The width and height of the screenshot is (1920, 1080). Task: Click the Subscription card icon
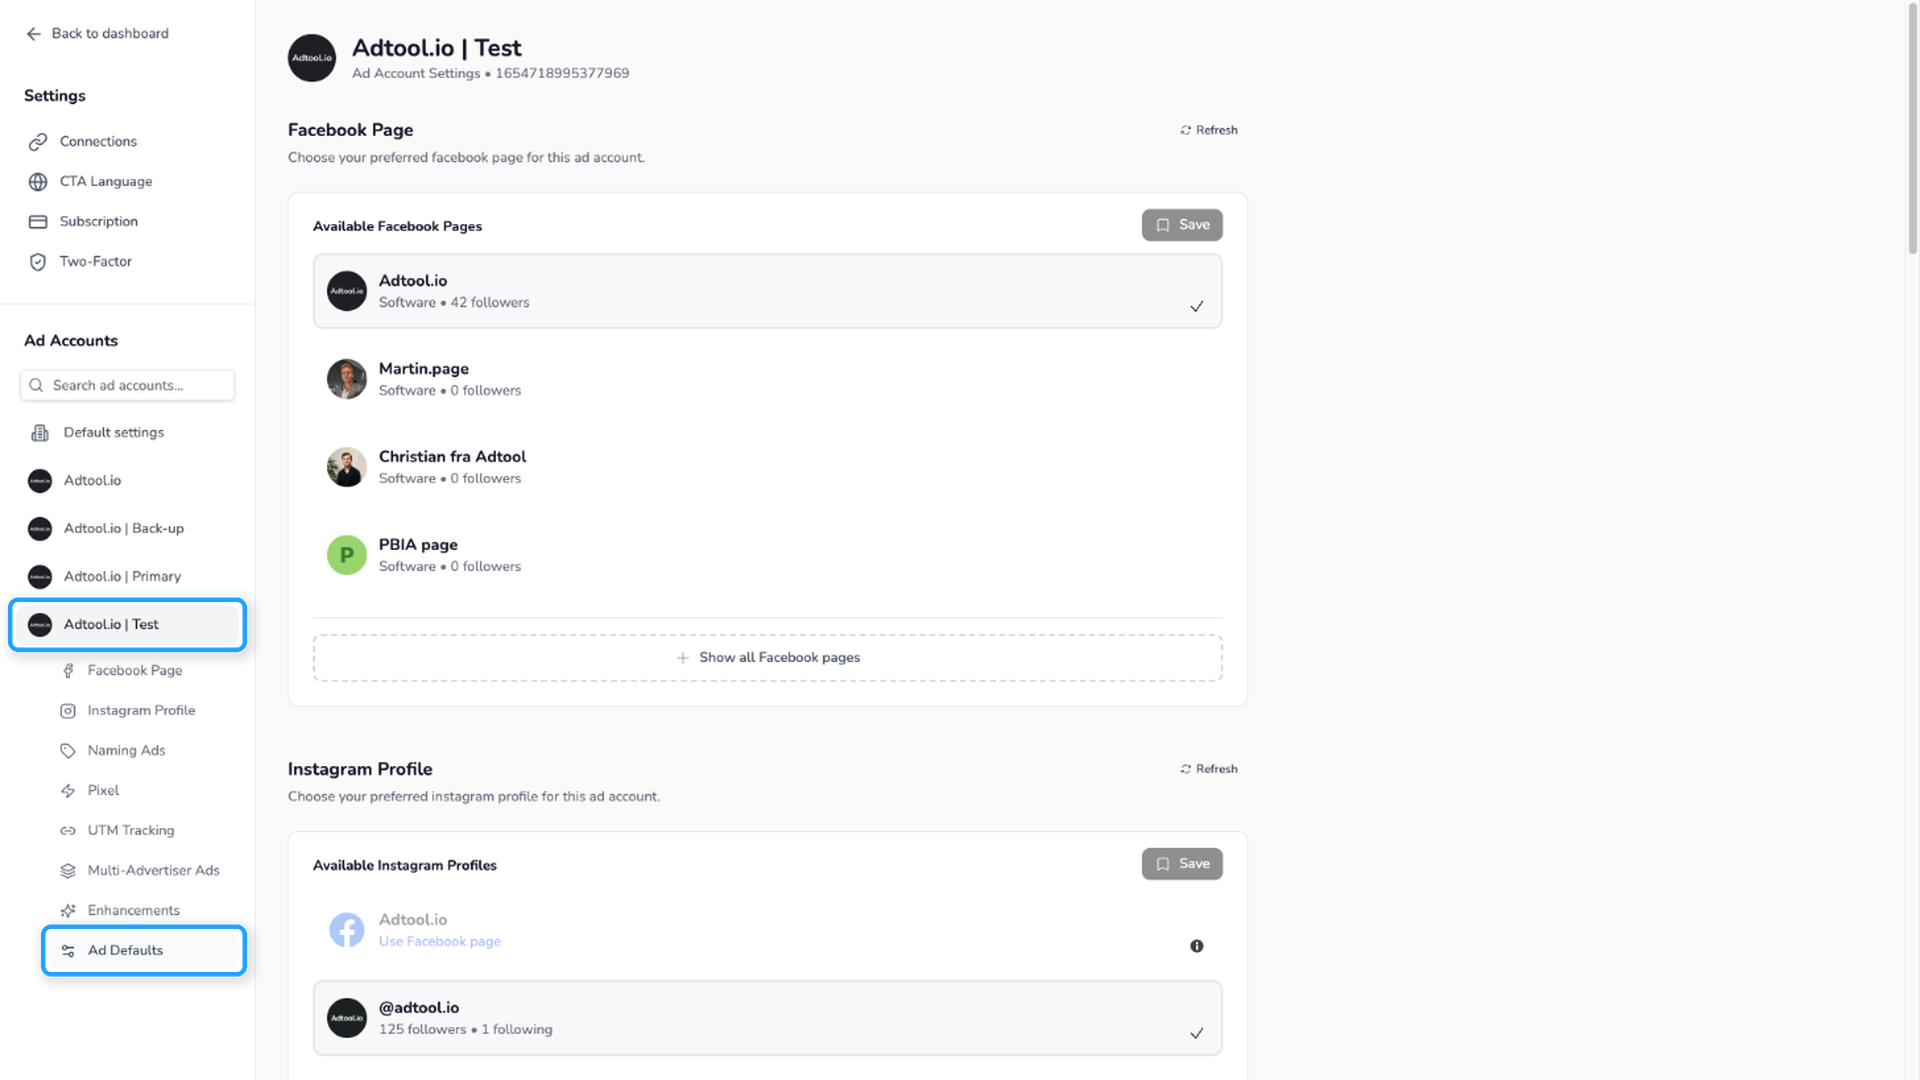click(x=38, y=222)
